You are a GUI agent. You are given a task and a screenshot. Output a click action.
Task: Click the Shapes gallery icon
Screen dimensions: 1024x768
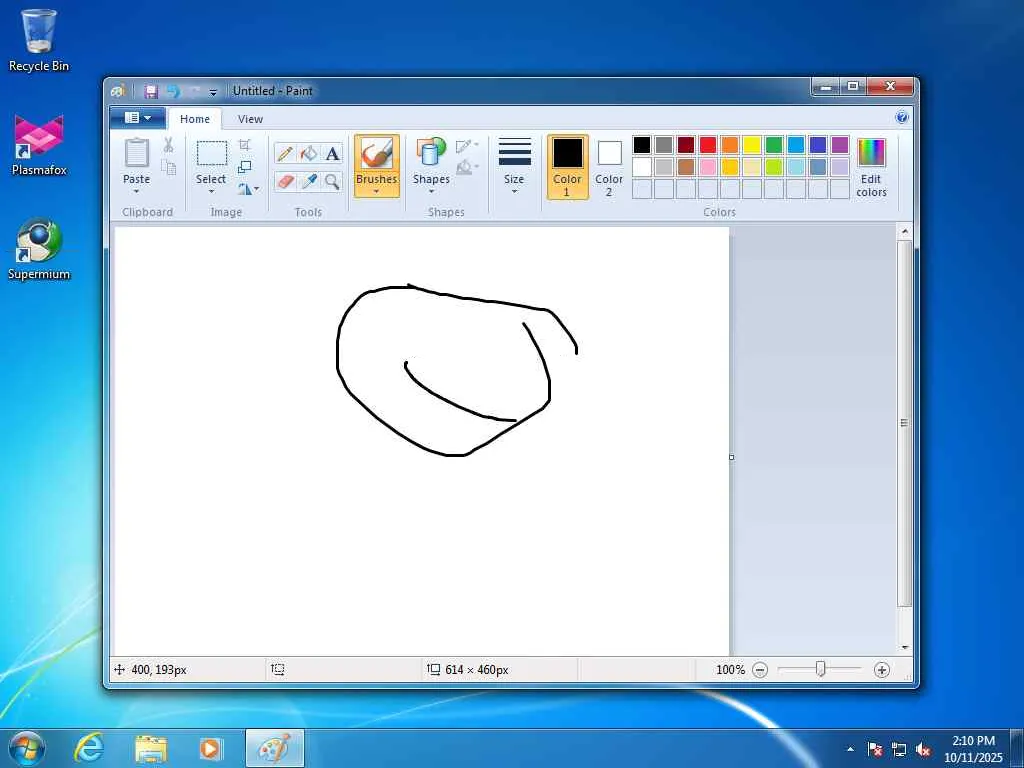431,153
